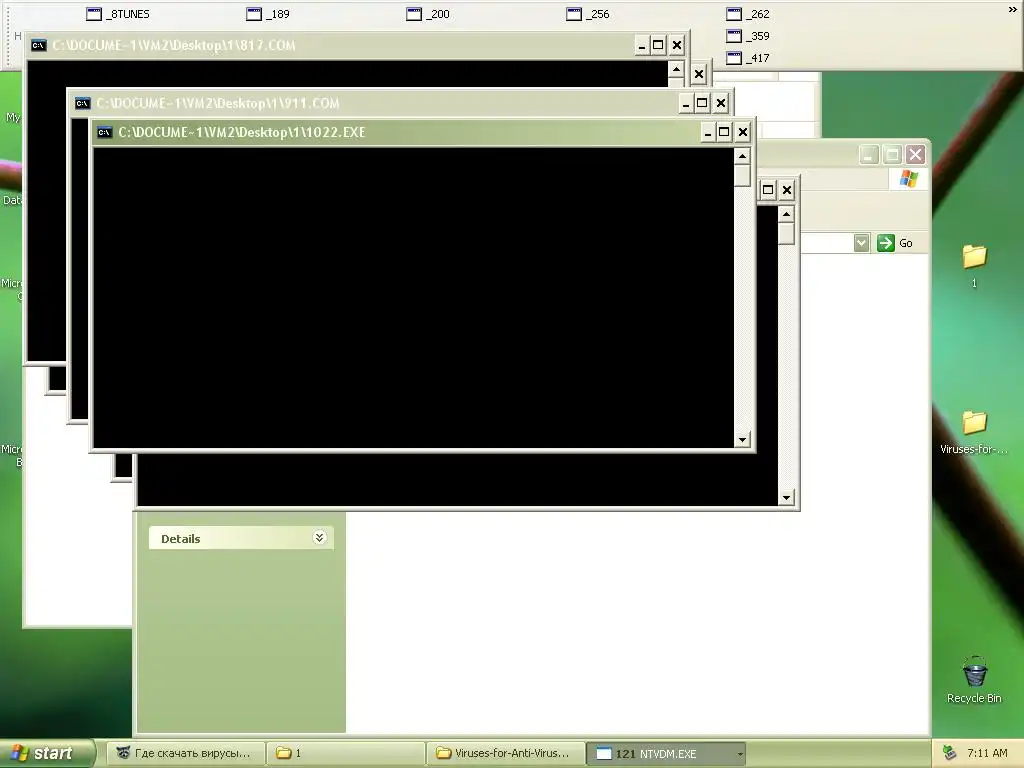Click scroll-up arrow in 817.COM window
This screenshot has height=768, width=1024.
coord(676,69)
